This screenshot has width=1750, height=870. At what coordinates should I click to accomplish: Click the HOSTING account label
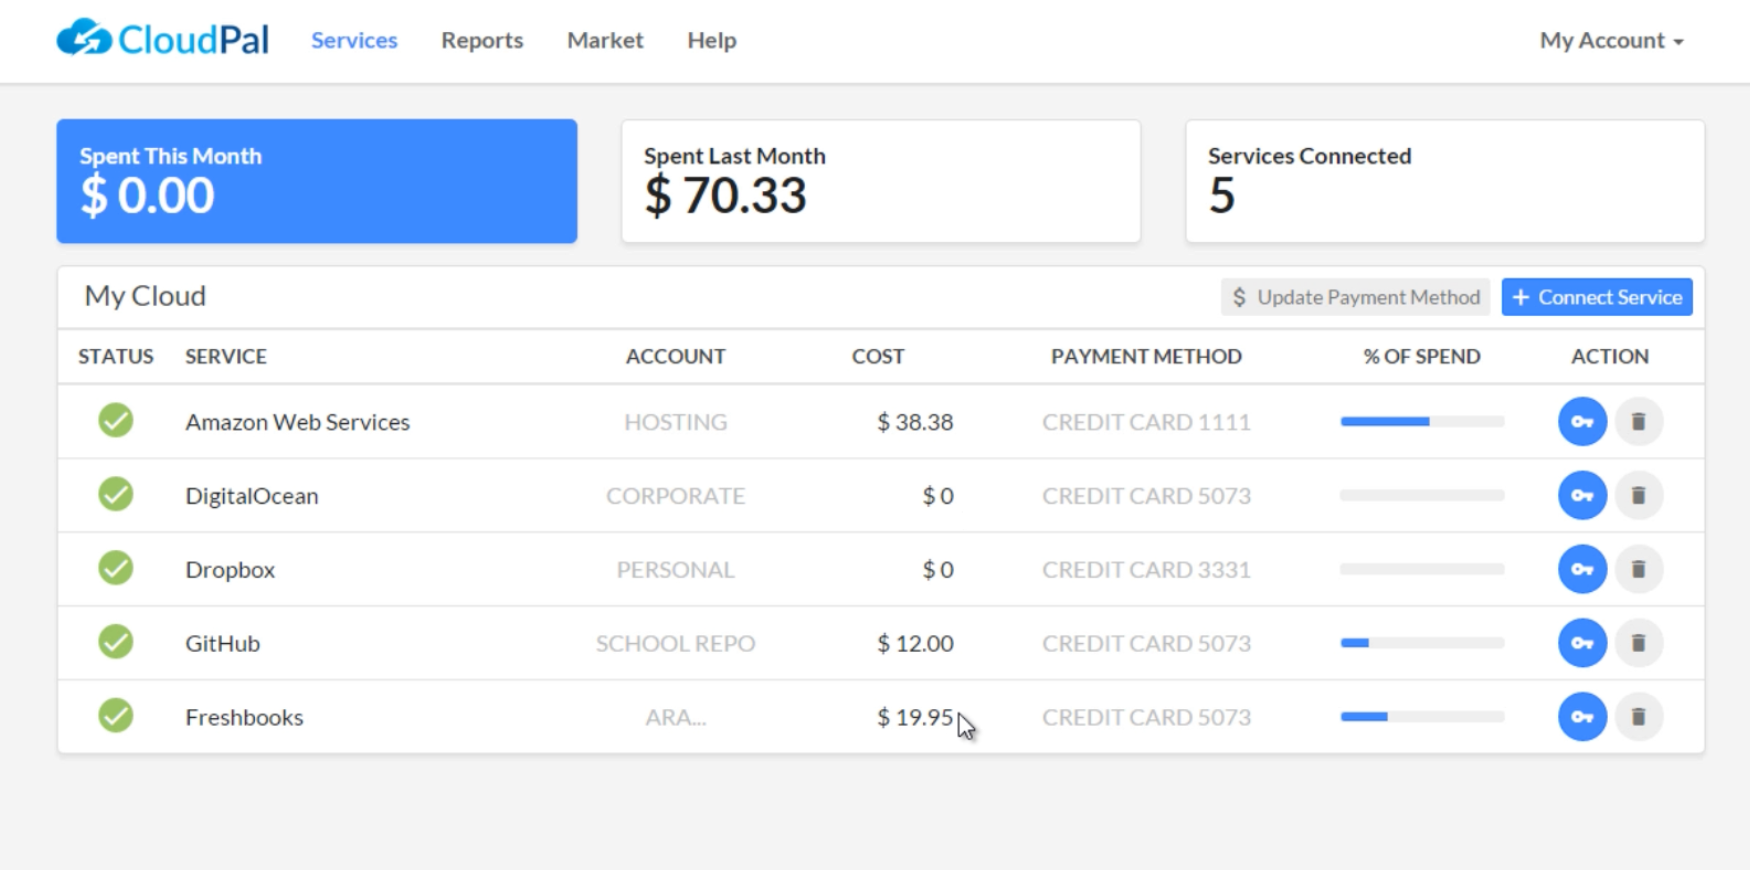(675, 422)
